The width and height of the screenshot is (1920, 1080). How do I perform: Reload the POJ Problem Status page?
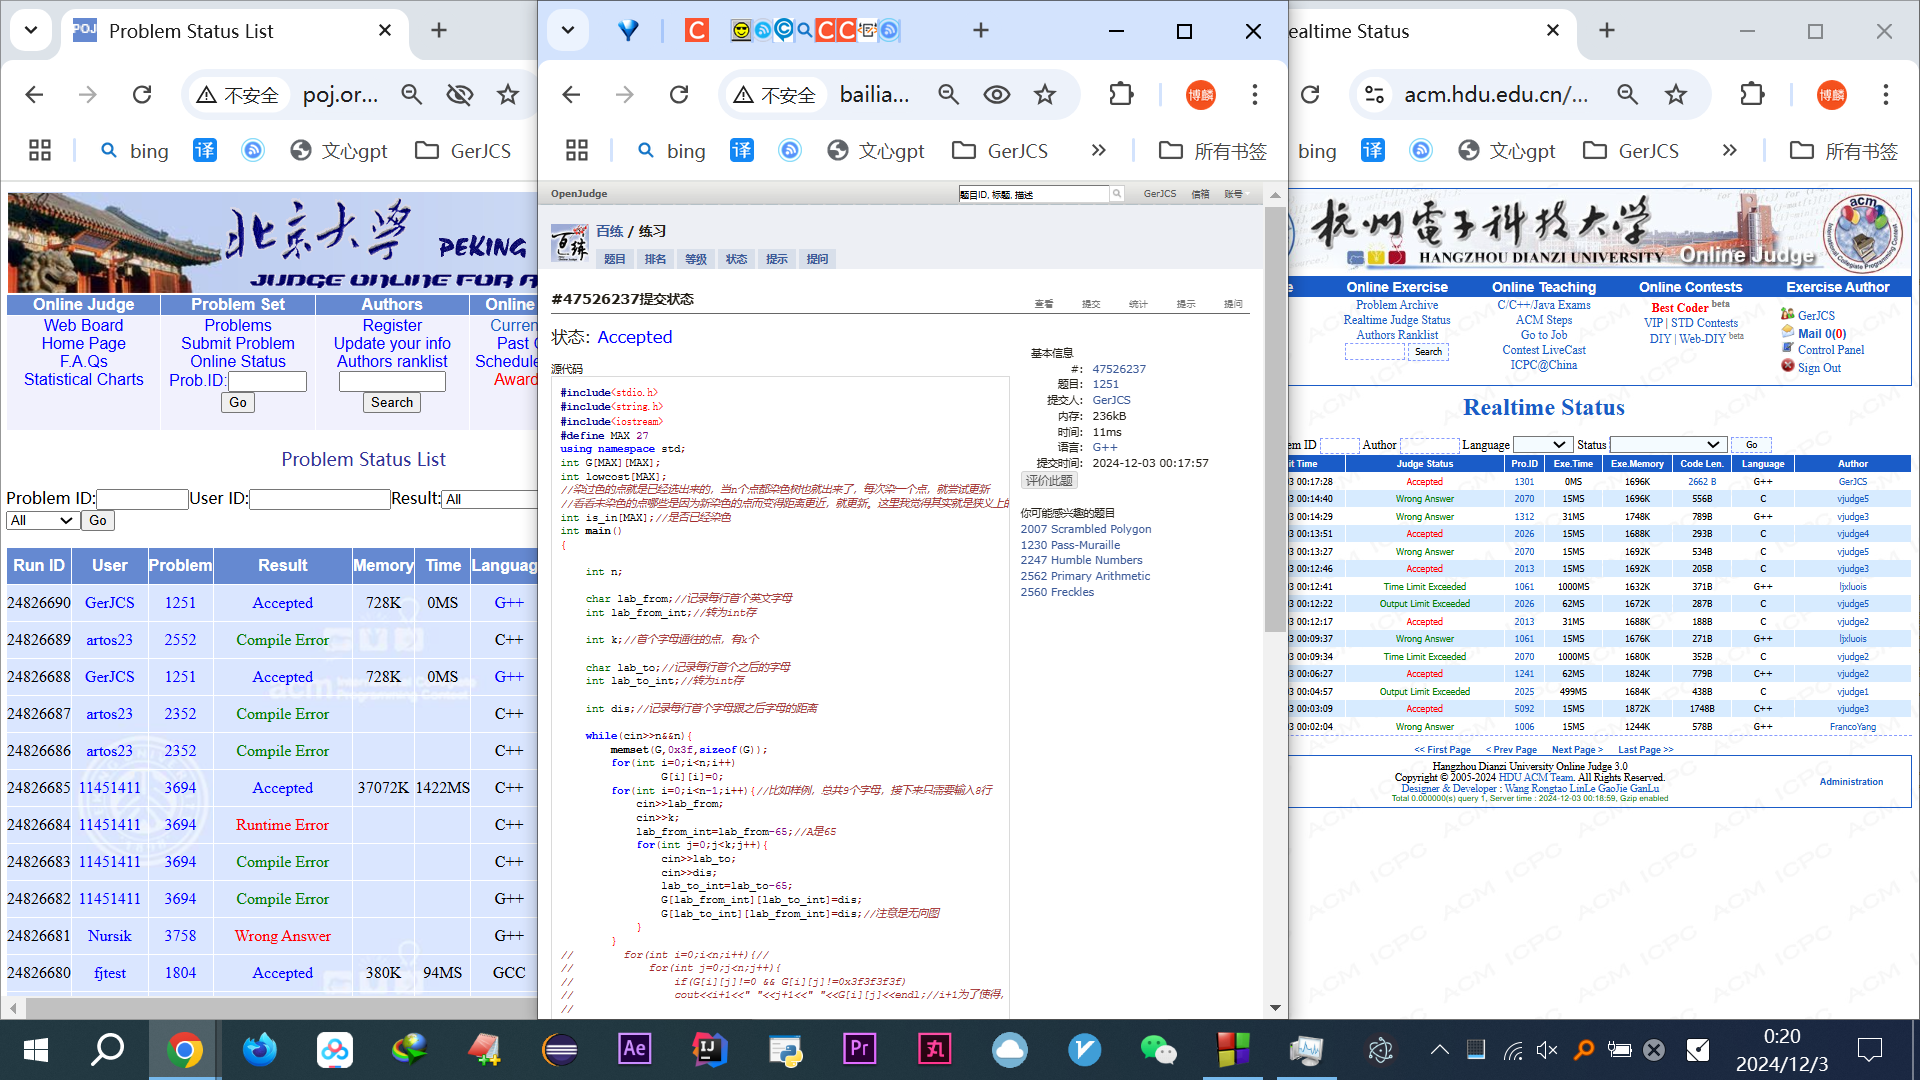pos(142,94)
